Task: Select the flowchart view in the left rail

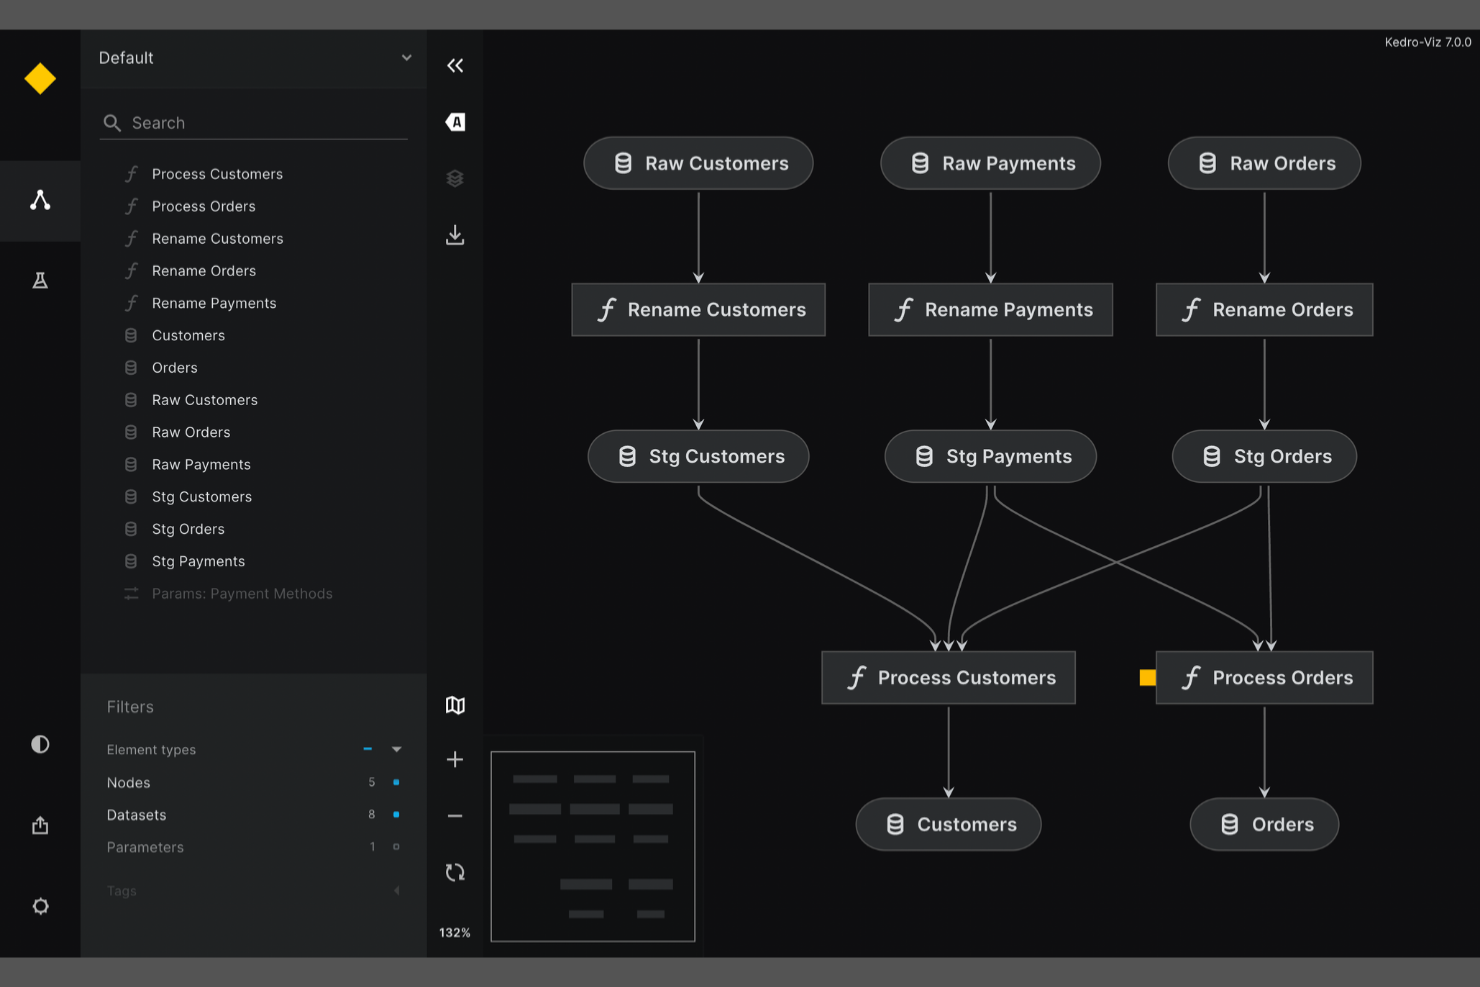Action: coord(40,200)
